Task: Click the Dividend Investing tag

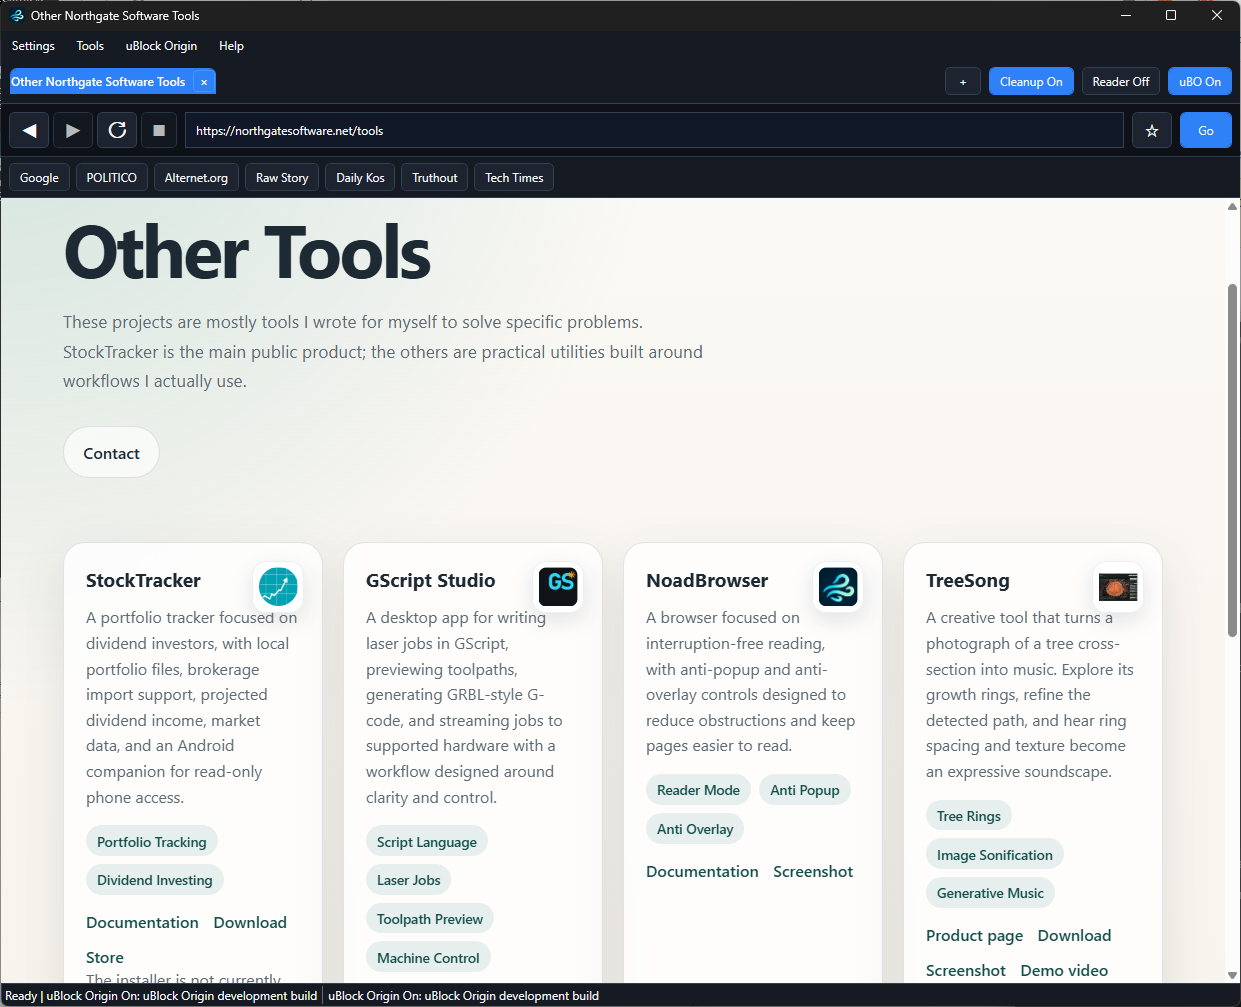Action: coord(155,880)
